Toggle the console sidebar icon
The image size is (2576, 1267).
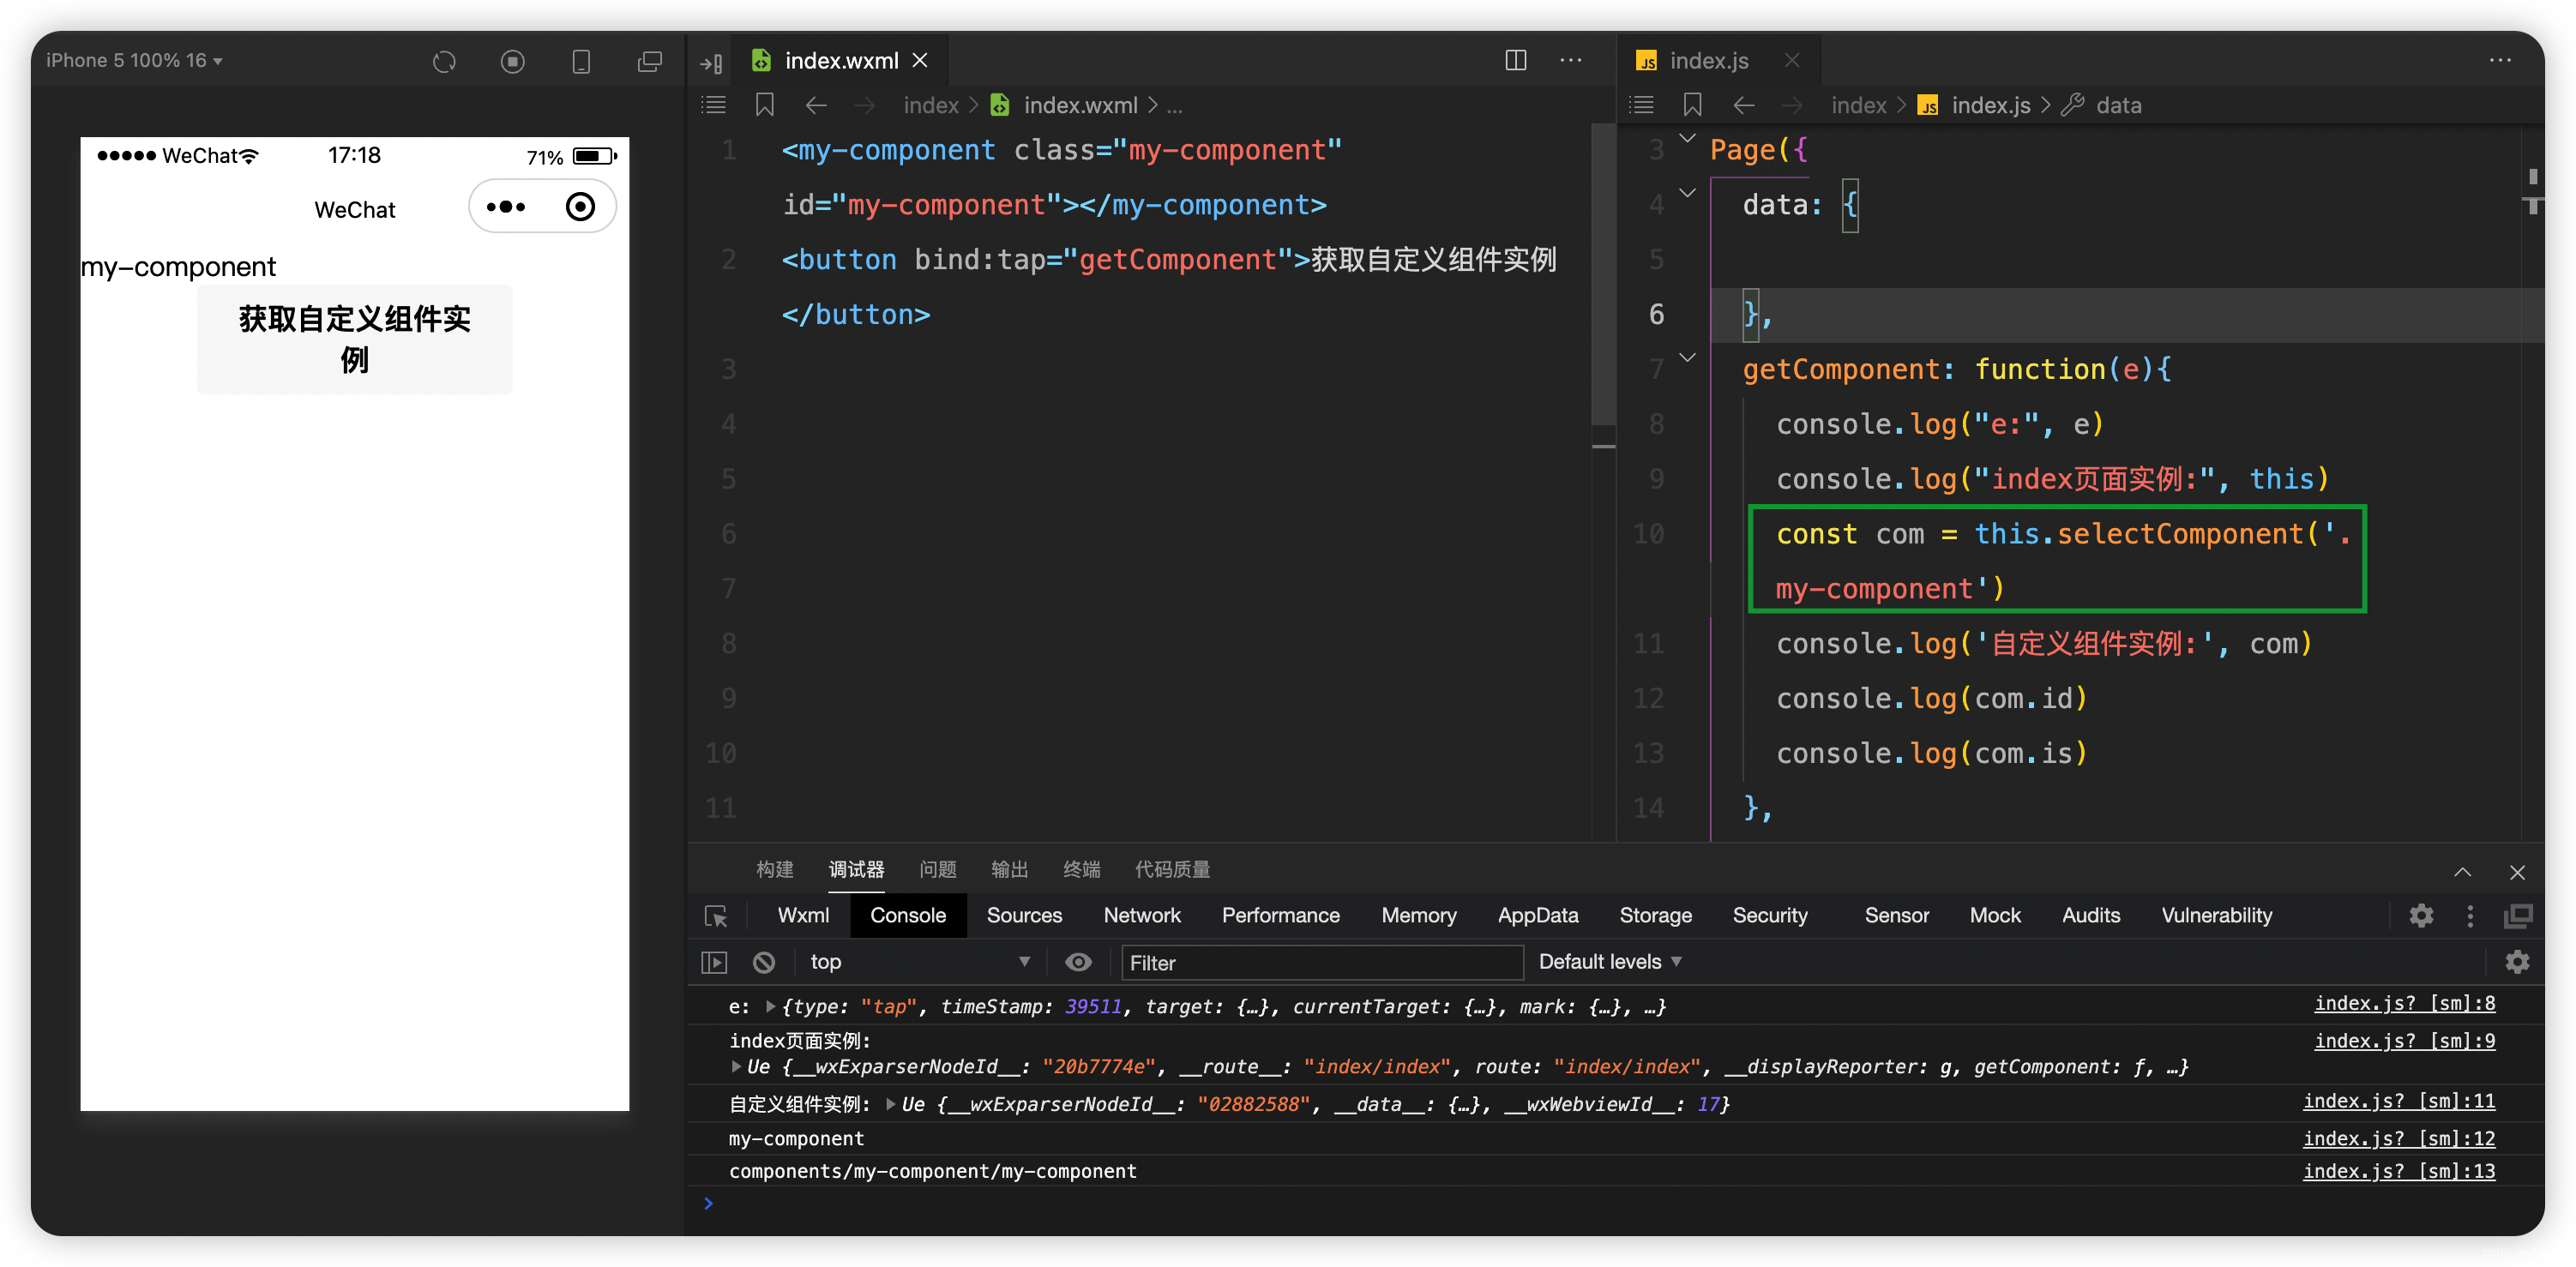click(714, 962)
